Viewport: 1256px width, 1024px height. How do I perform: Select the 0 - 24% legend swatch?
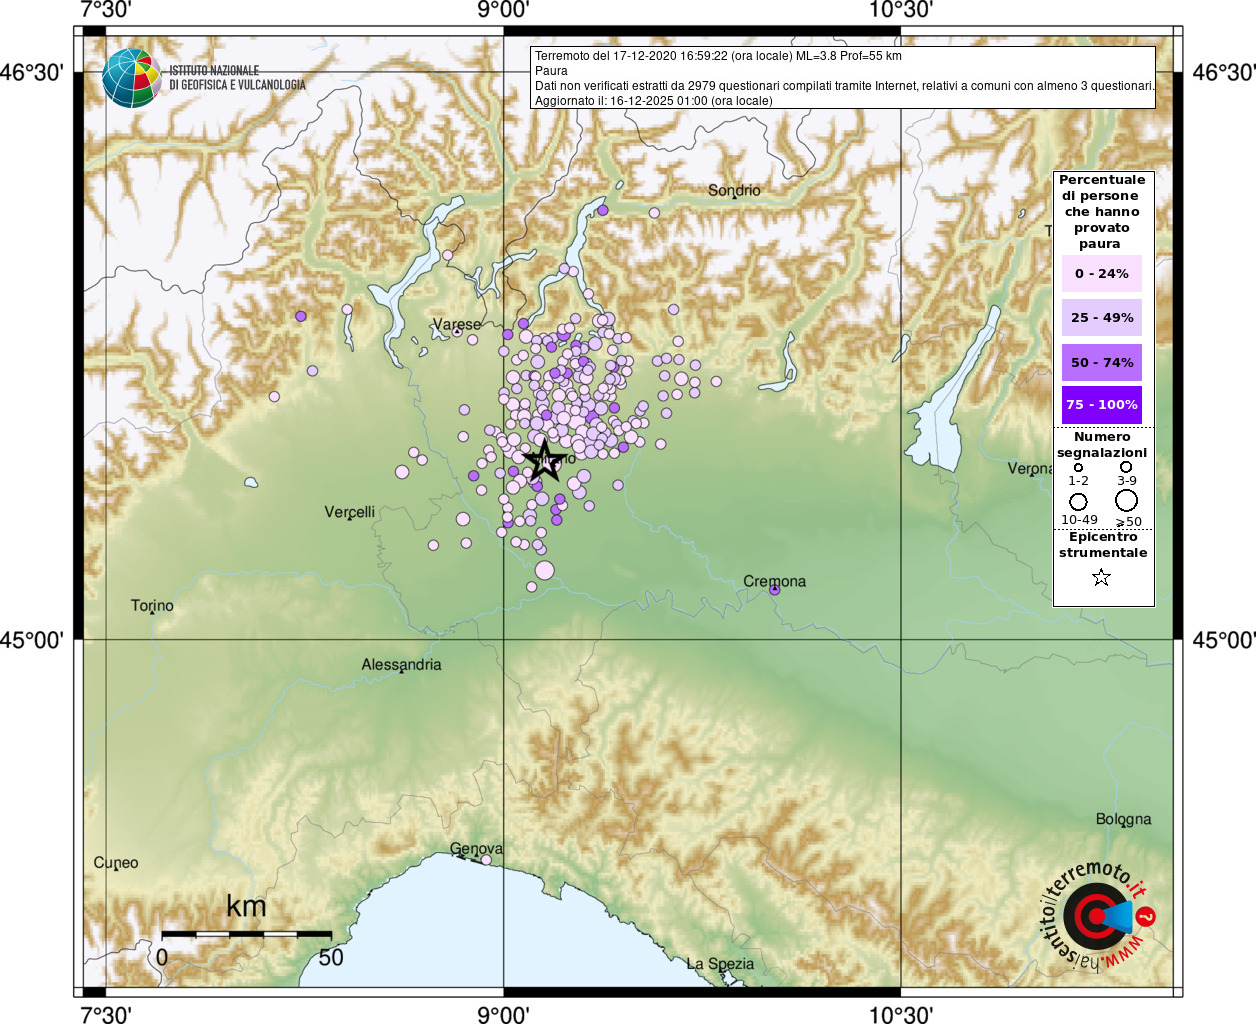pos(1102,273)
